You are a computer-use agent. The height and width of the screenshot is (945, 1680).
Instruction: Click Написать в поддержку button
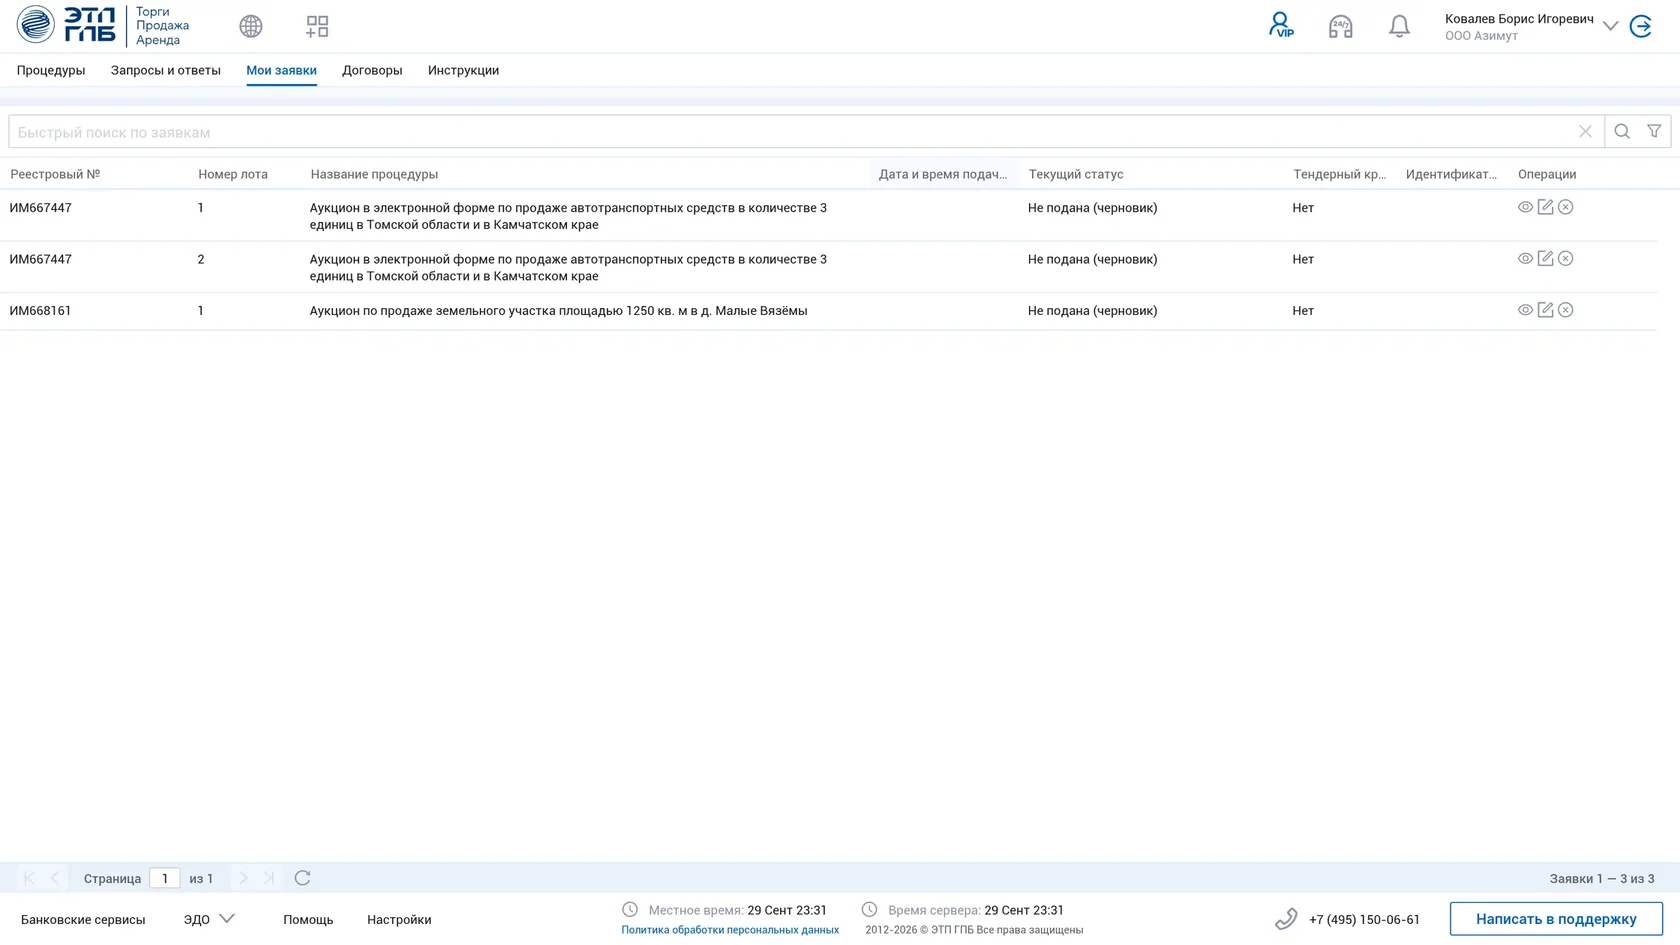[1556, 919]
